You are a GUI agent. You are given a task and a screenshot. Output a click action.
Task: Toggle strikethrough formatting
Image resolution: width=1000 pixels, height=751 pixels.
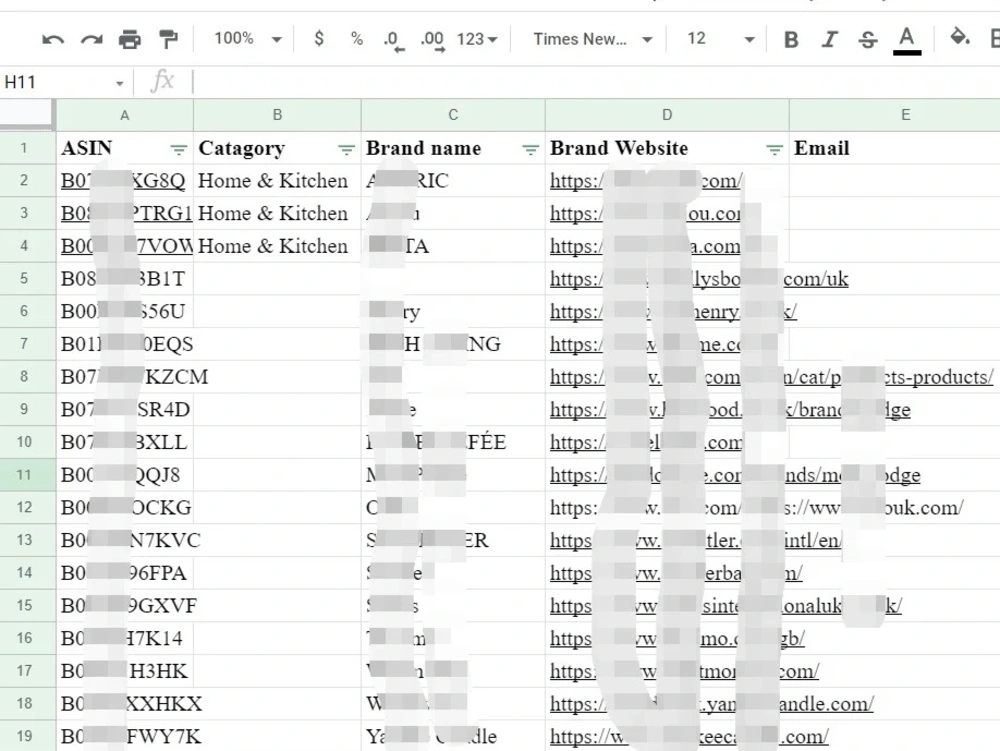pos(867,40)
